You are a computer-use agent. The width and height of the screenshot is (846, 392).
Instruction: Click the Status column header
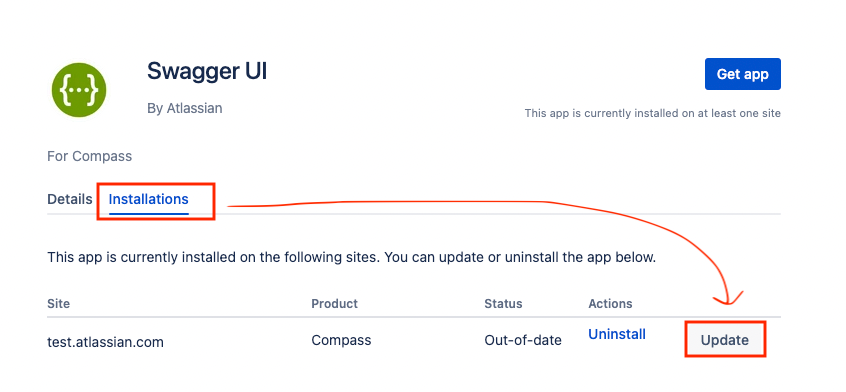[503, 304]
